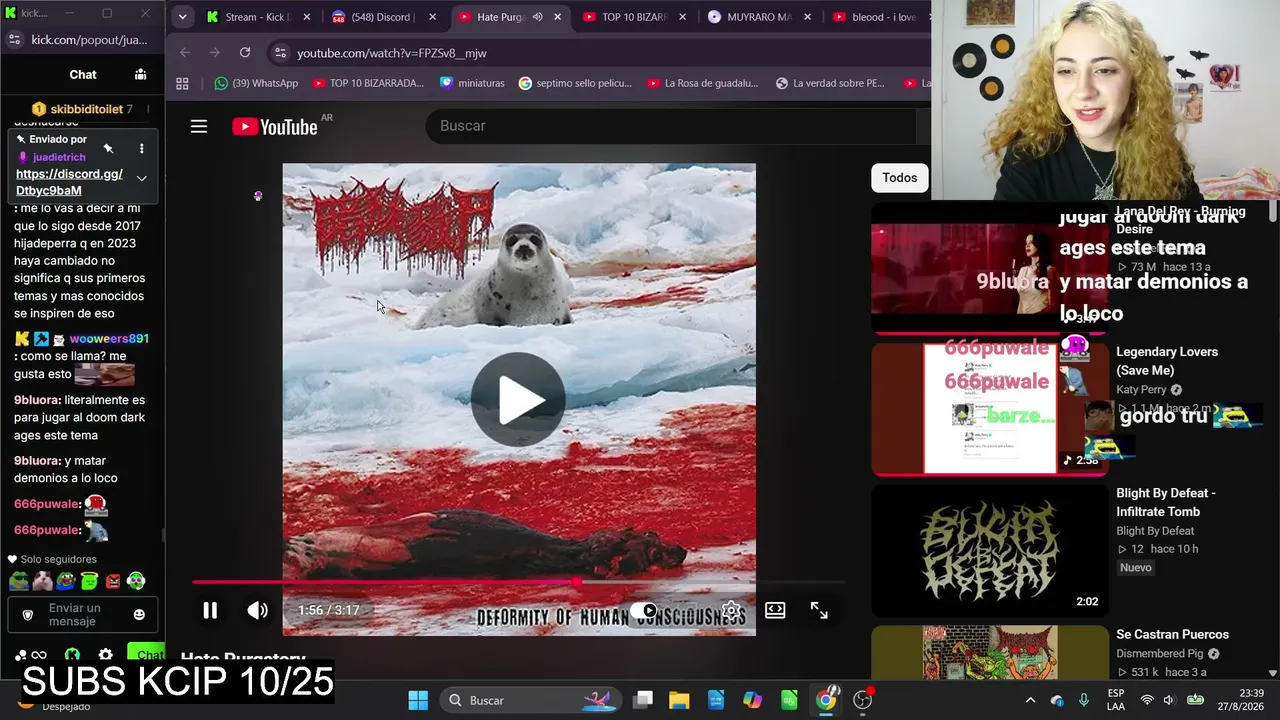
Task: Open Blight By Defeat video thumbnail
Action: 989,551
